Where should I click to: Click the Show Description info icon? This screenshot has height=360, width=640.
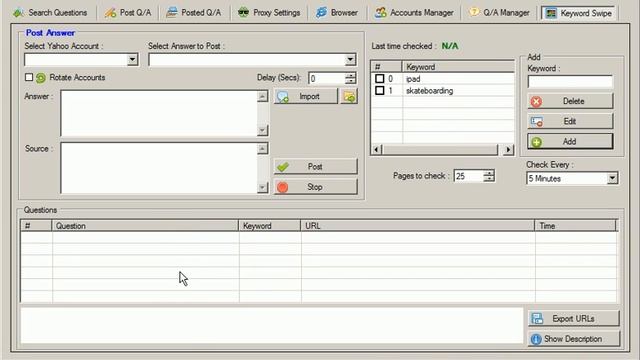click(x=536, y=339)
